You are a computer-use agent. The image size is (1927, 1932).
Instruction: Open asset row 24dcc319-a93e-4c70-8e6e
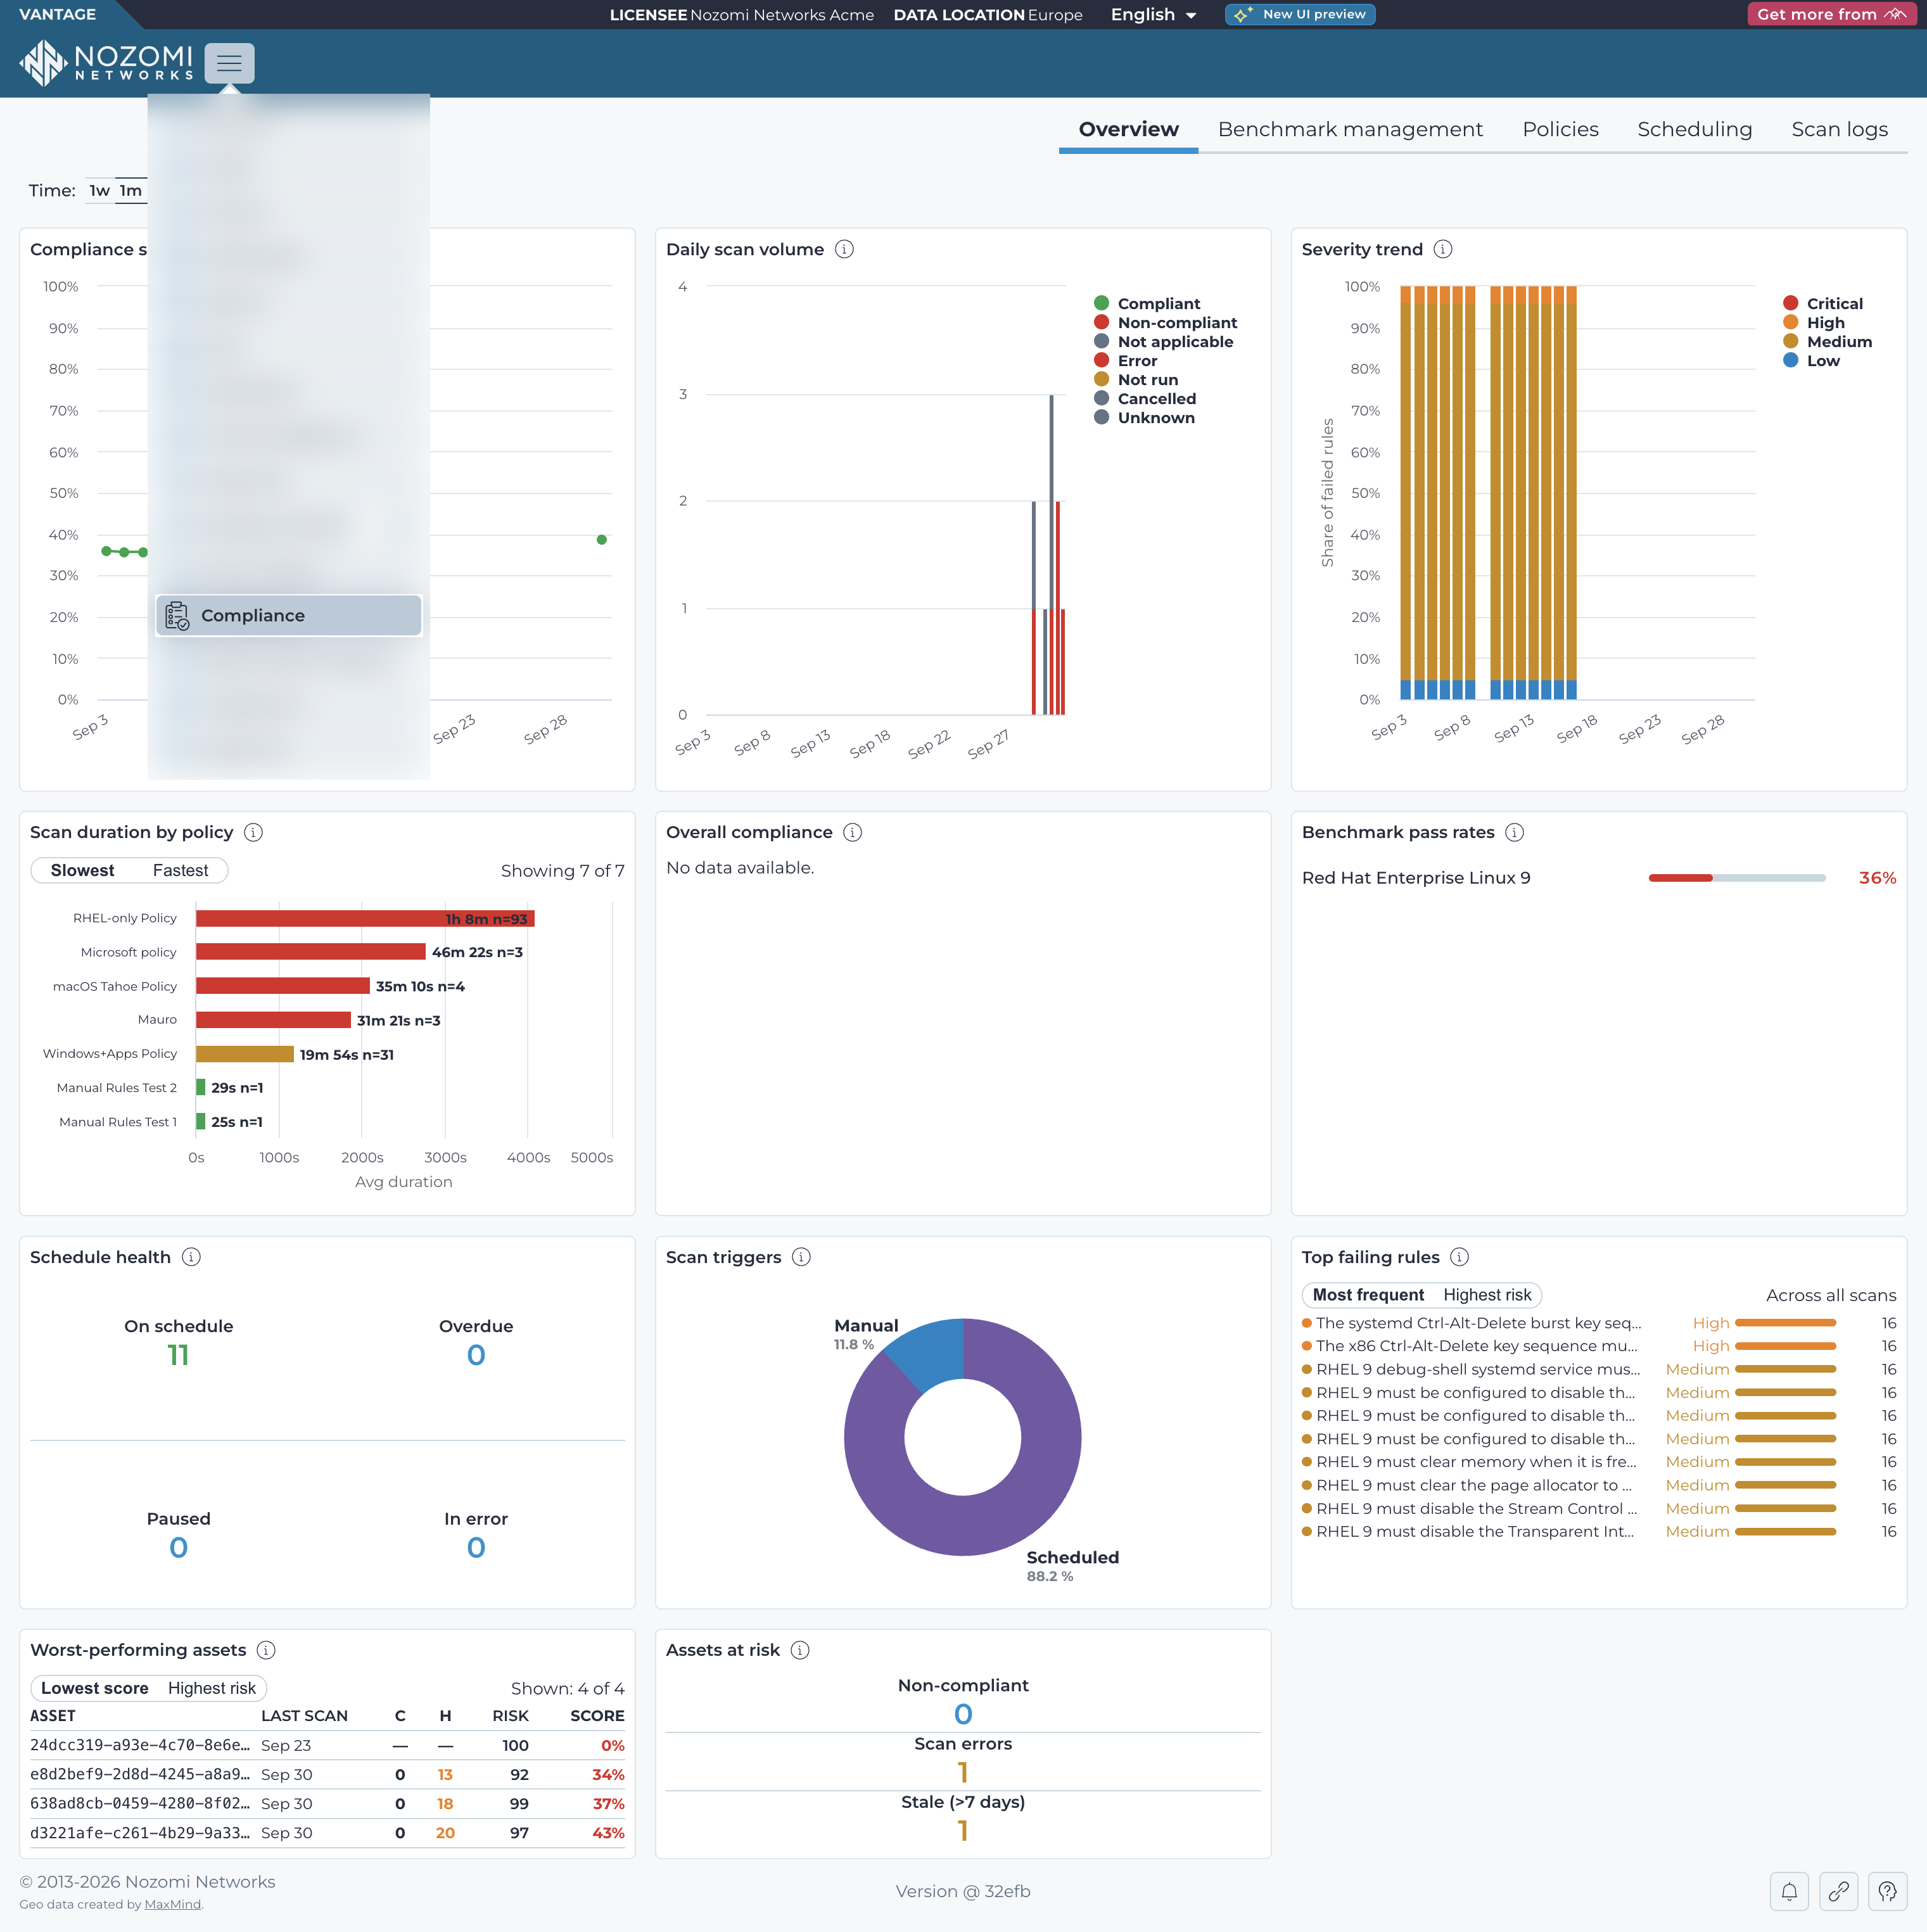pyautogui.click(x=327, y=1745)
